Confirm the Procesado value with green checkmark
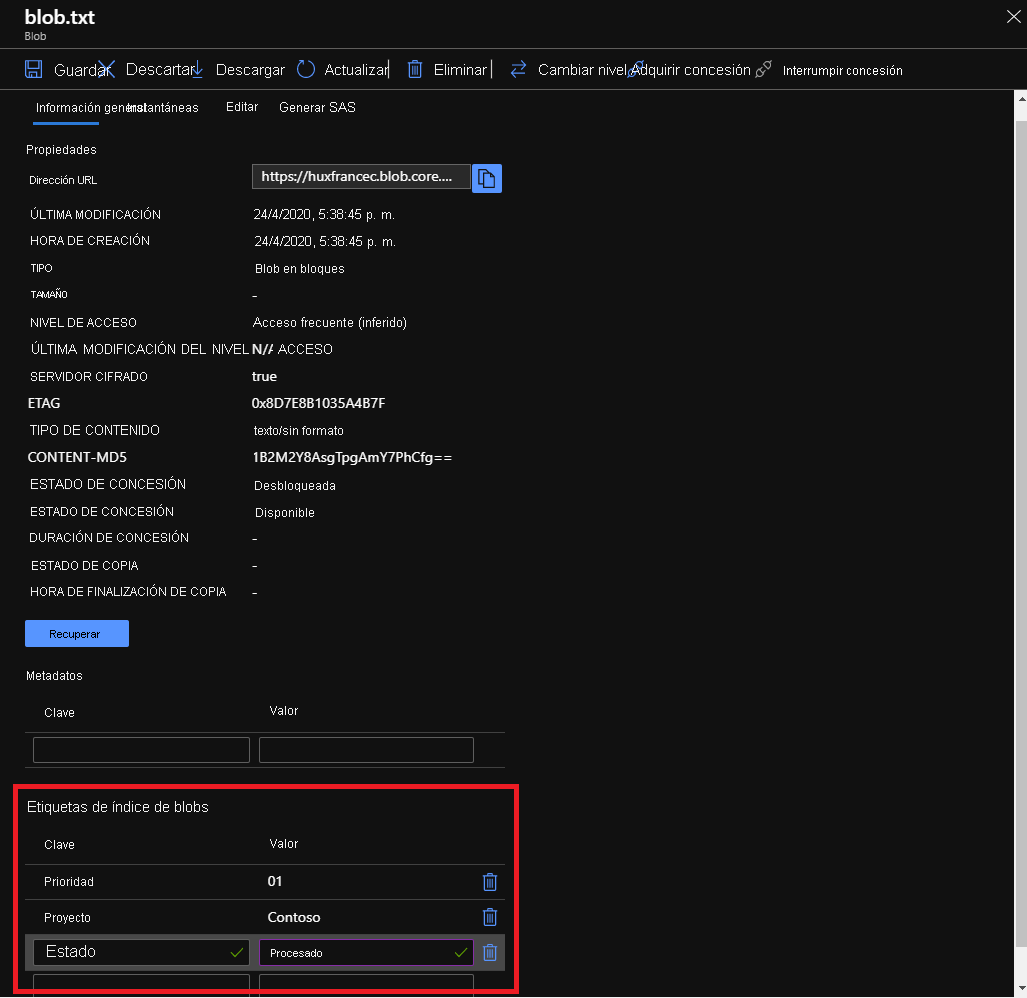The height and width of the screenshot is (998, 1027). coord(460,952)
